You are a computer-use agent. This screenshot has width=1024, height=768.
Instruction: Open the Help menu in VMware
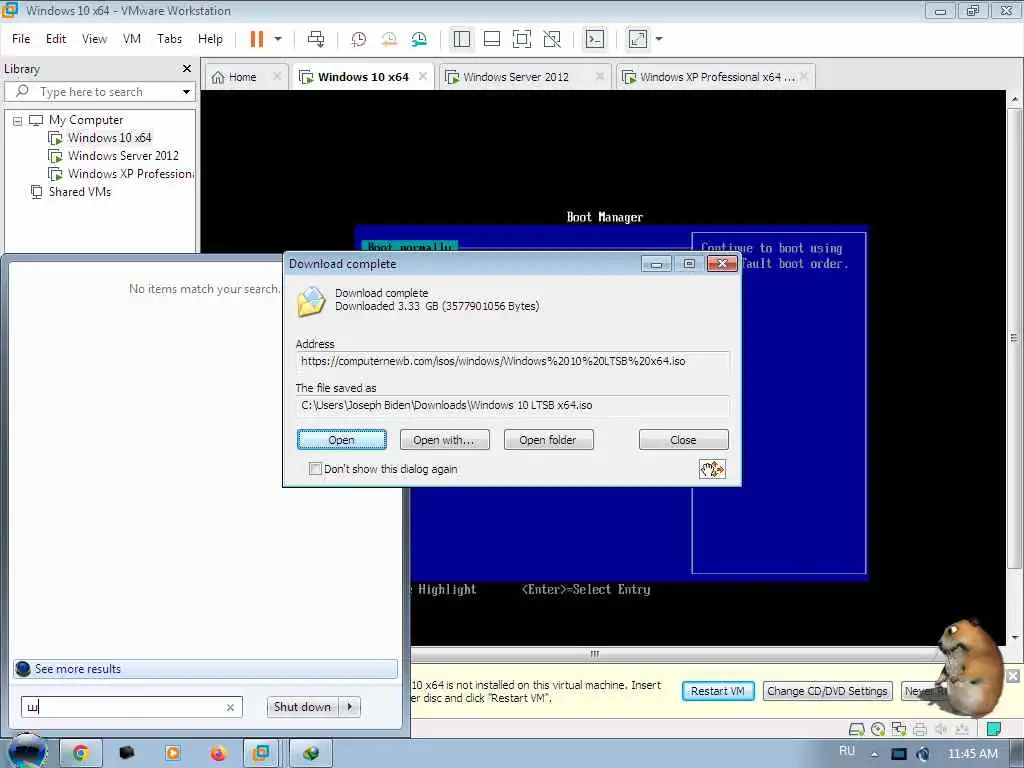(210, 39)
